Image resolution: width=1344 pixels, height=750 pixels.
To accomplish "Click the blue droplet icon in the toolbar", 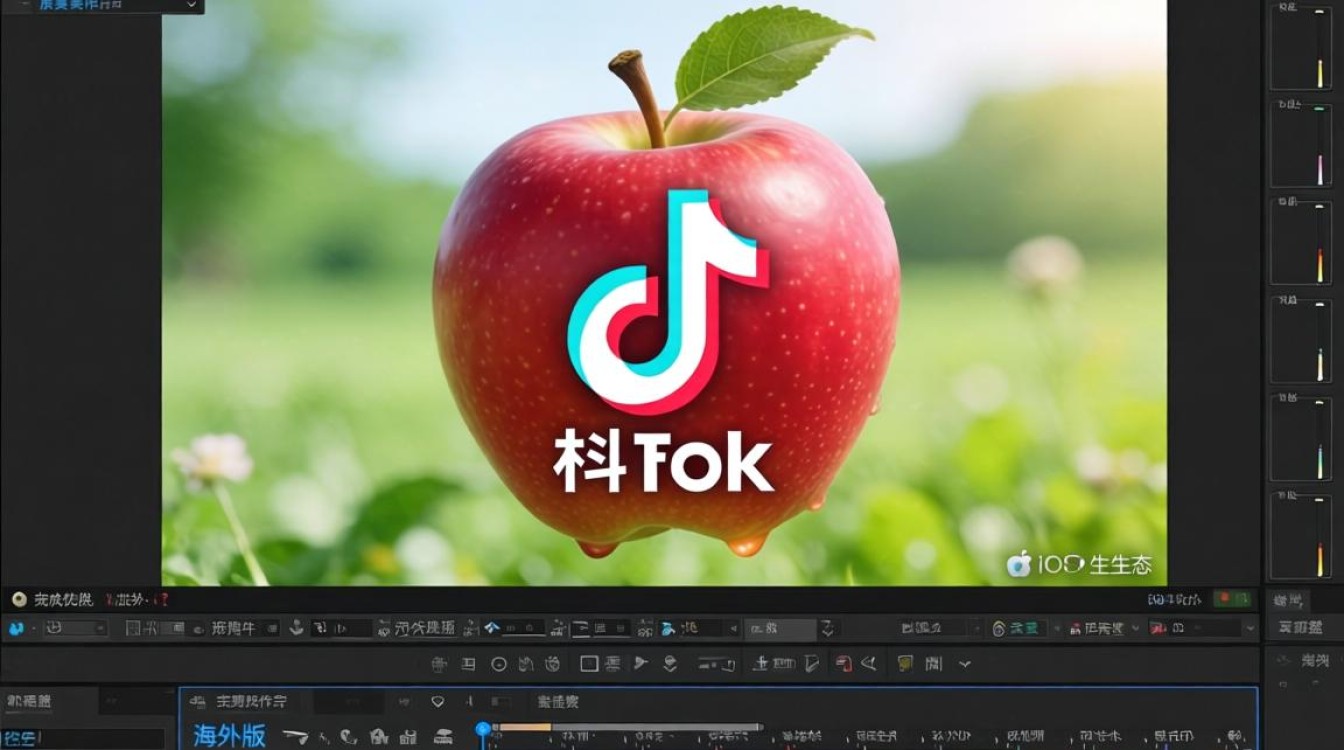I will (x=16, y=629).
